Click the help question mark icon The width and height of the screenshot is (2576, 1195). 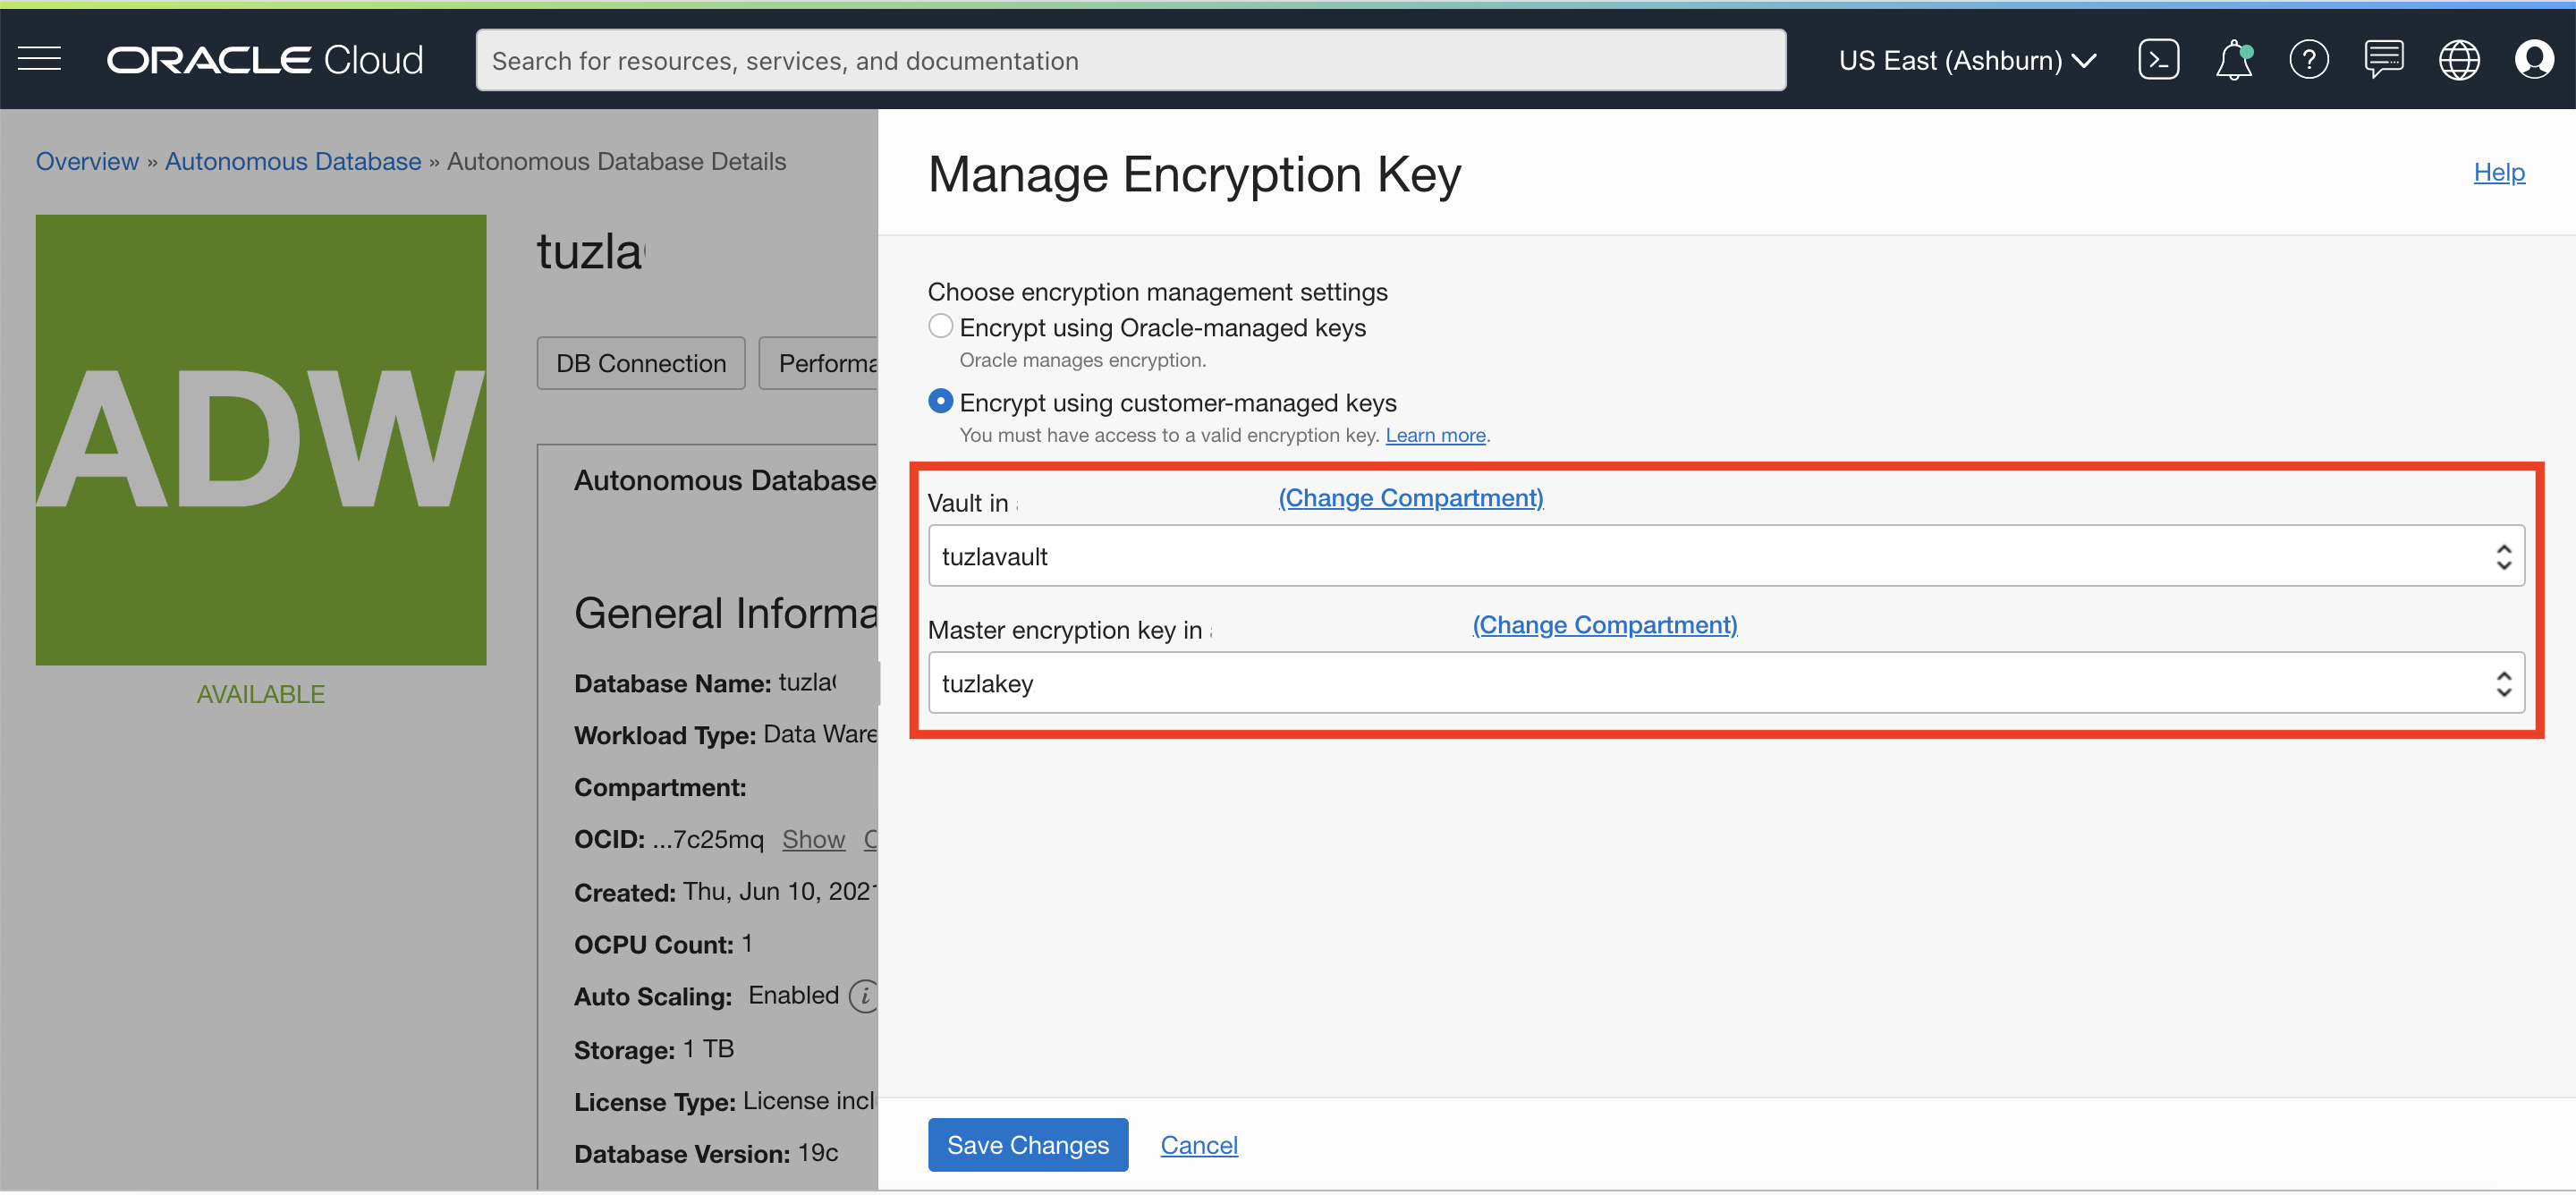[x=2307, y=60]
